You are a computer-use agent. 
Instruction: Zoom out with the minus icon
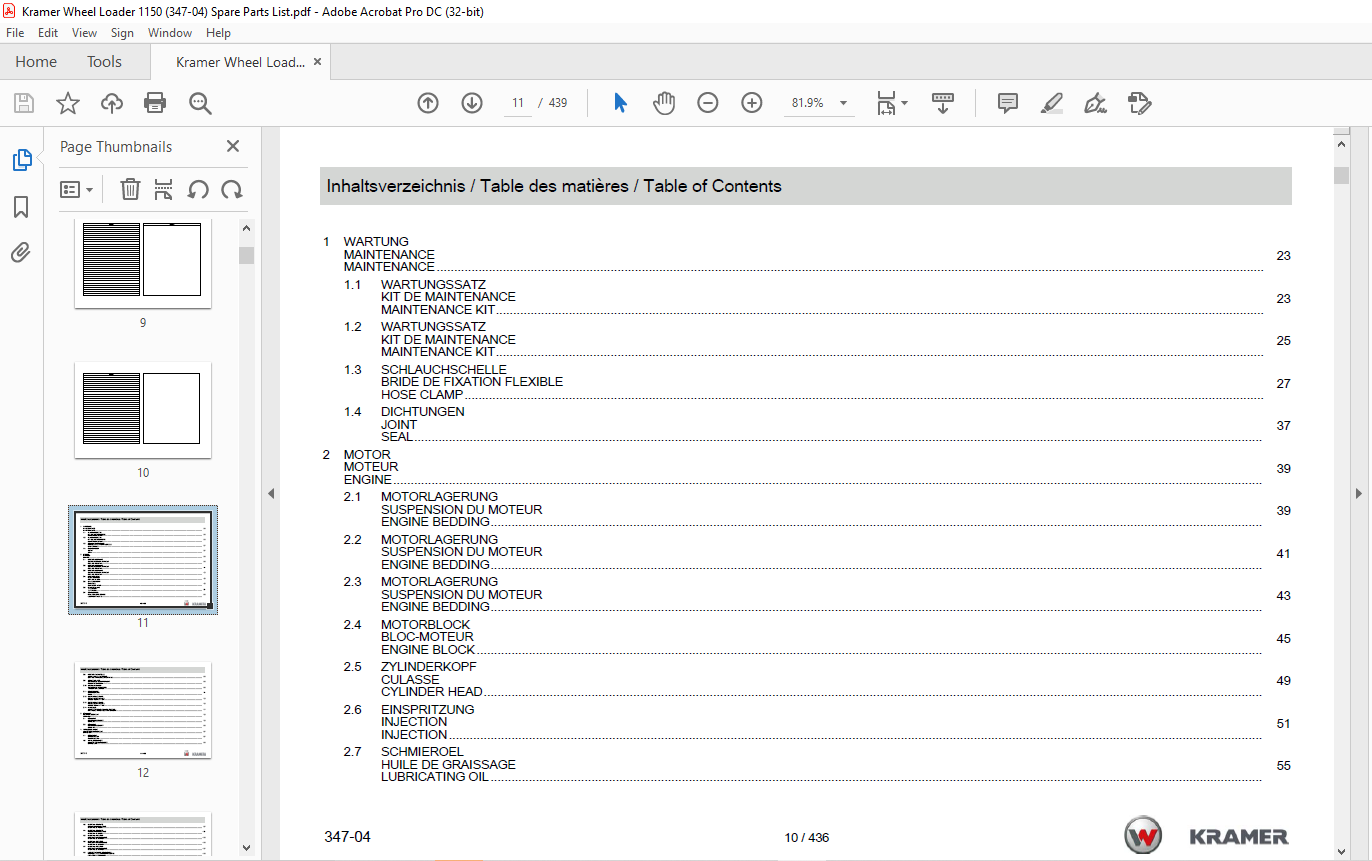pyautogui.click(x=708, y=103)
